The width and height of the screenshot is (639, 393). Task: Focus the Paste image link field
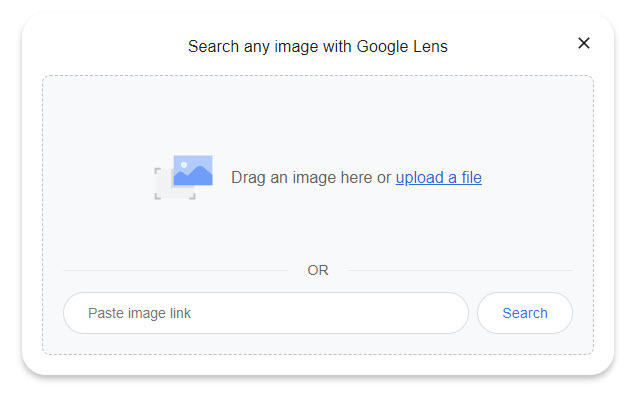pyautogui.click(x=266, y=313)
